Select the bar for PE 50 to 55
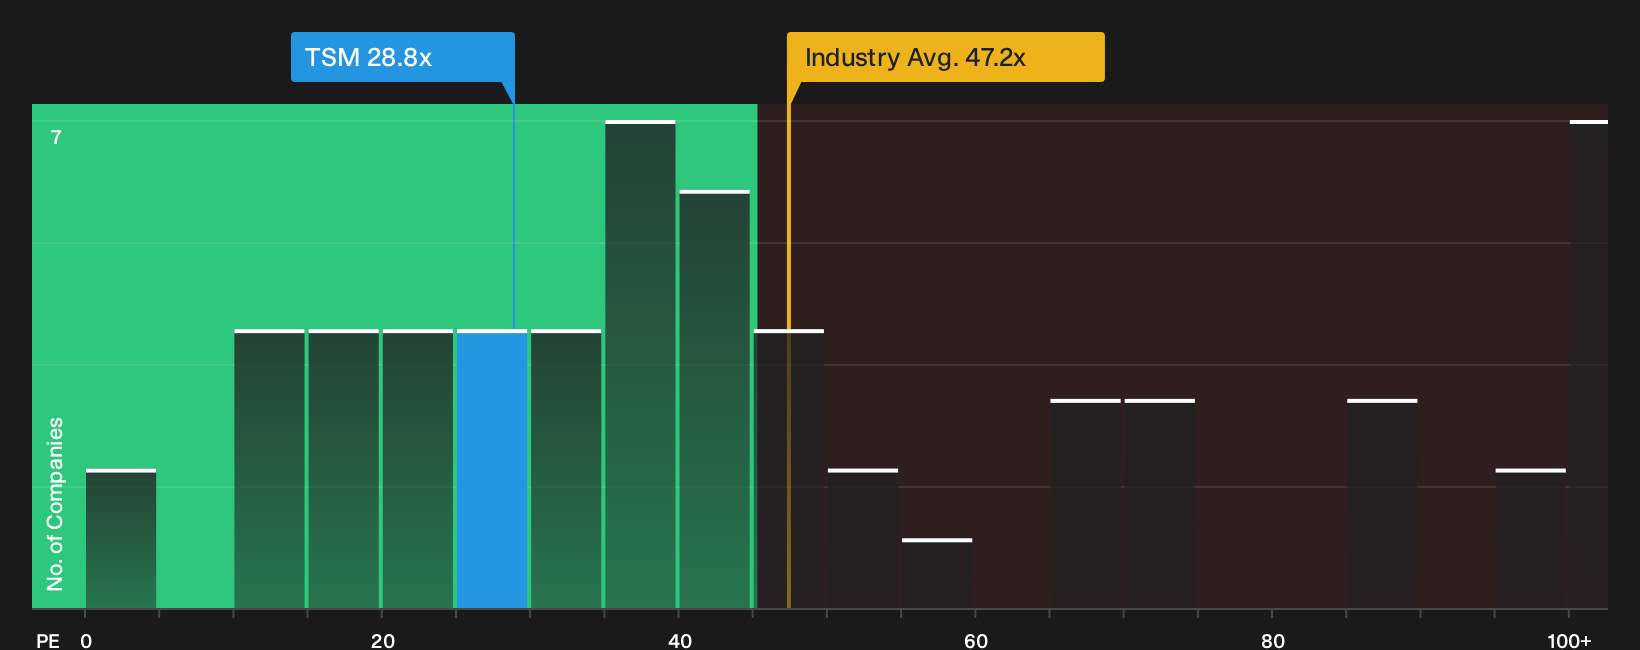Viewport: 1640px width, 650px height. (x=863, y=539)
